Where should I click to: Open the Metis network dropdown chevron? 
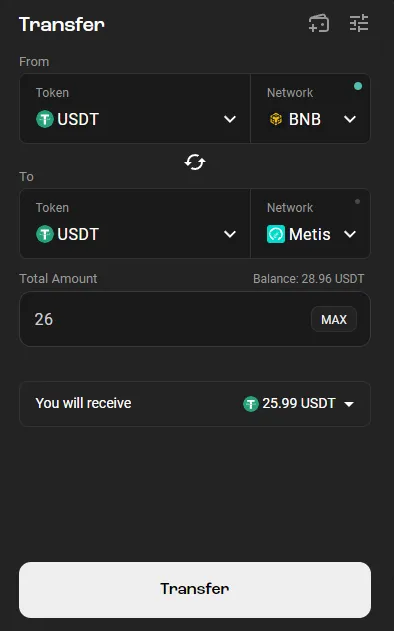pyautogui.click(x=350, y=234)
